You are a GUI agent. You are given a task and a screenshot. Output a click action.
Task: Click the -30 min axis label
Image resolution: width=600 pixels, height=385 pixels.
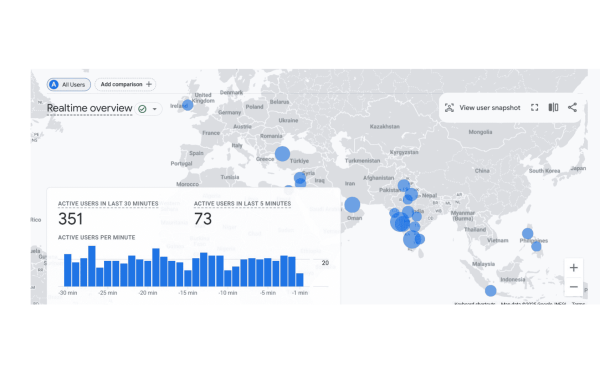pyautogui.click(x=68, y=293)
